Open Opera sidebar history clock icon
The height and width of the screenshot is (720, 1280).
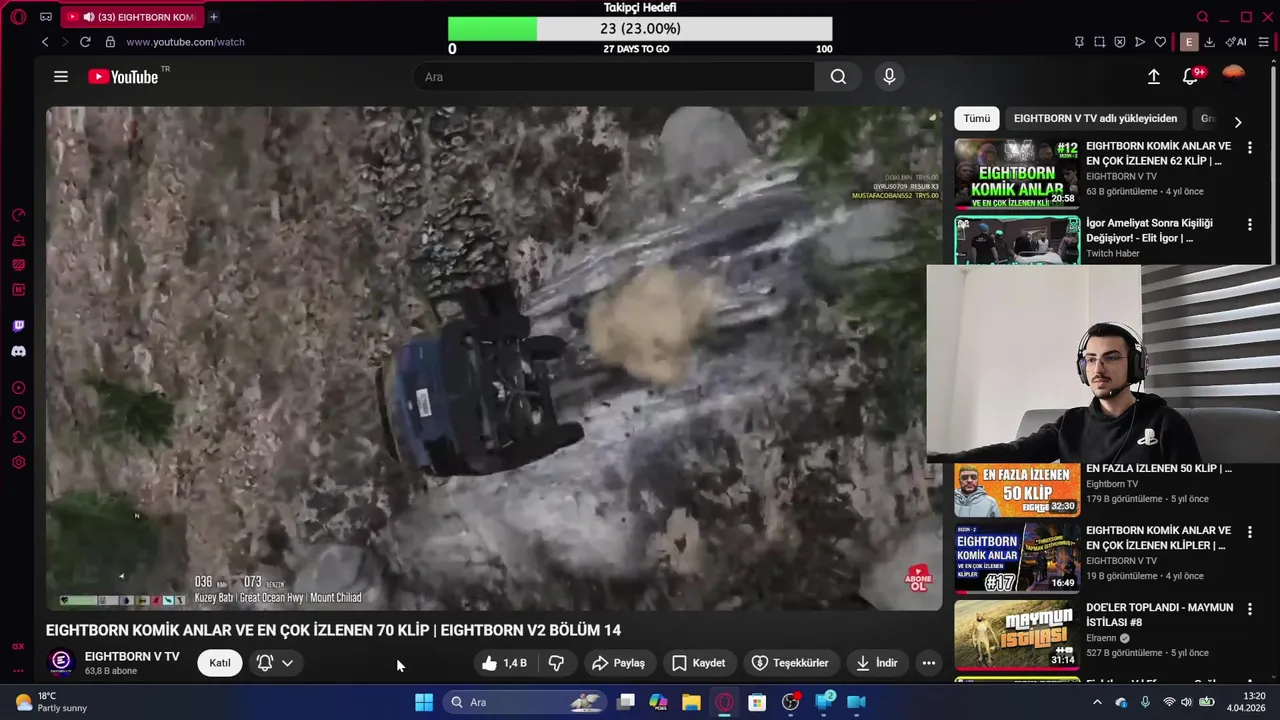coord(18,413)
